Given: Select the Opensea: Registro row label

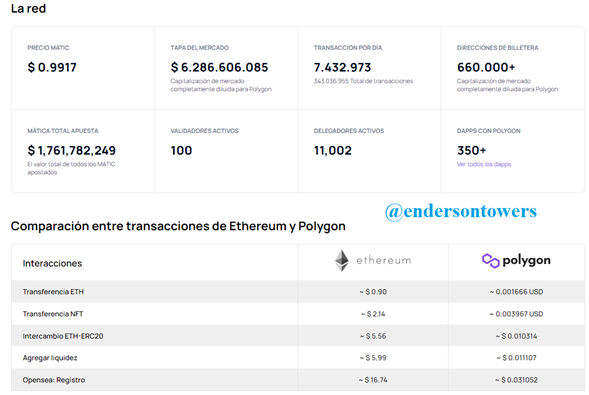Looking at the screenshot, I should 54,380.
